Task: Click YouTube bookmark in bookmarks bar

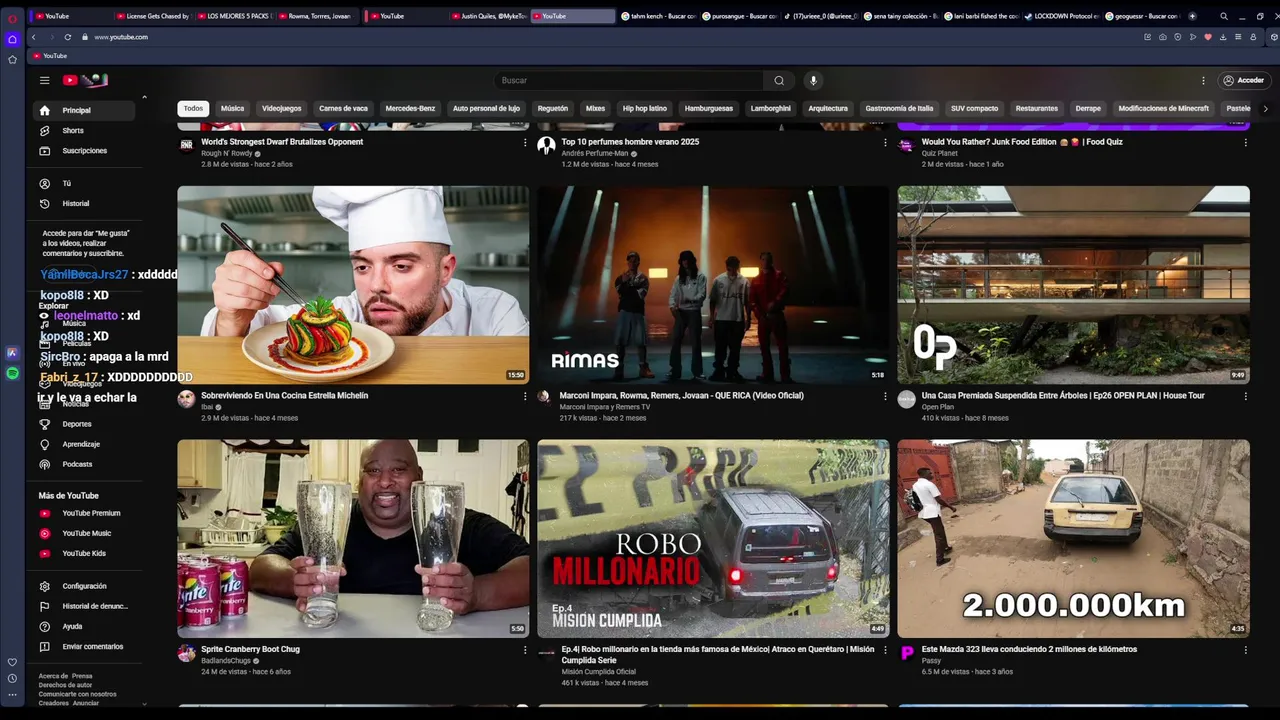Action: [x=50, y=56]
